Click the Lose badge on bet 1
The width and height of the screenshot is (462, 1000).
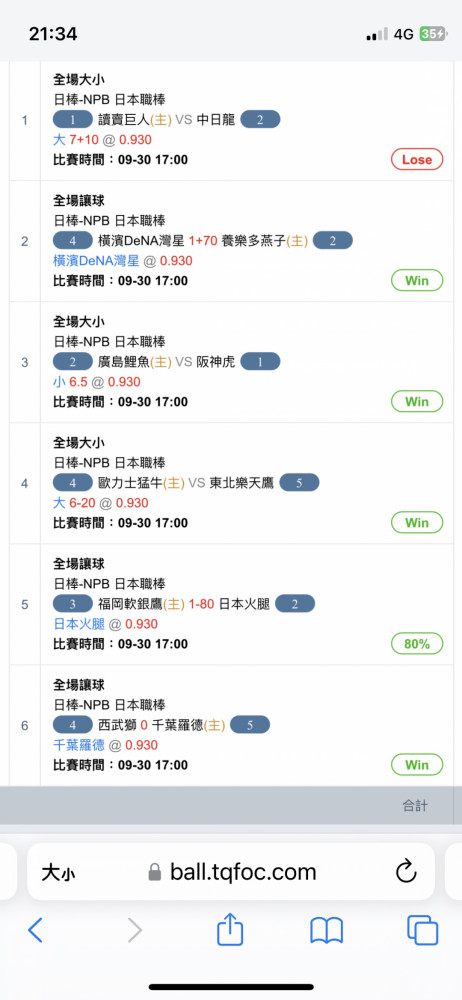tap(417, 159)
